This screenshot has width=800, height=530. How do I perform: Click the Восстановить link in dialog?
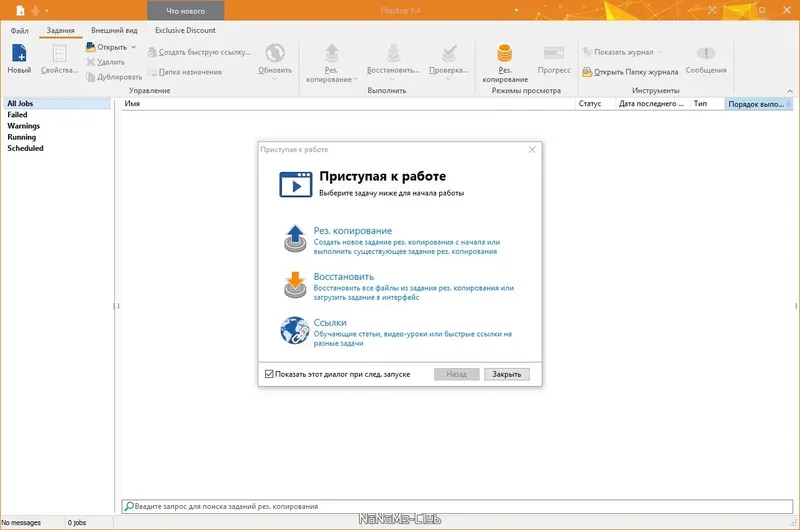(343, 276)
